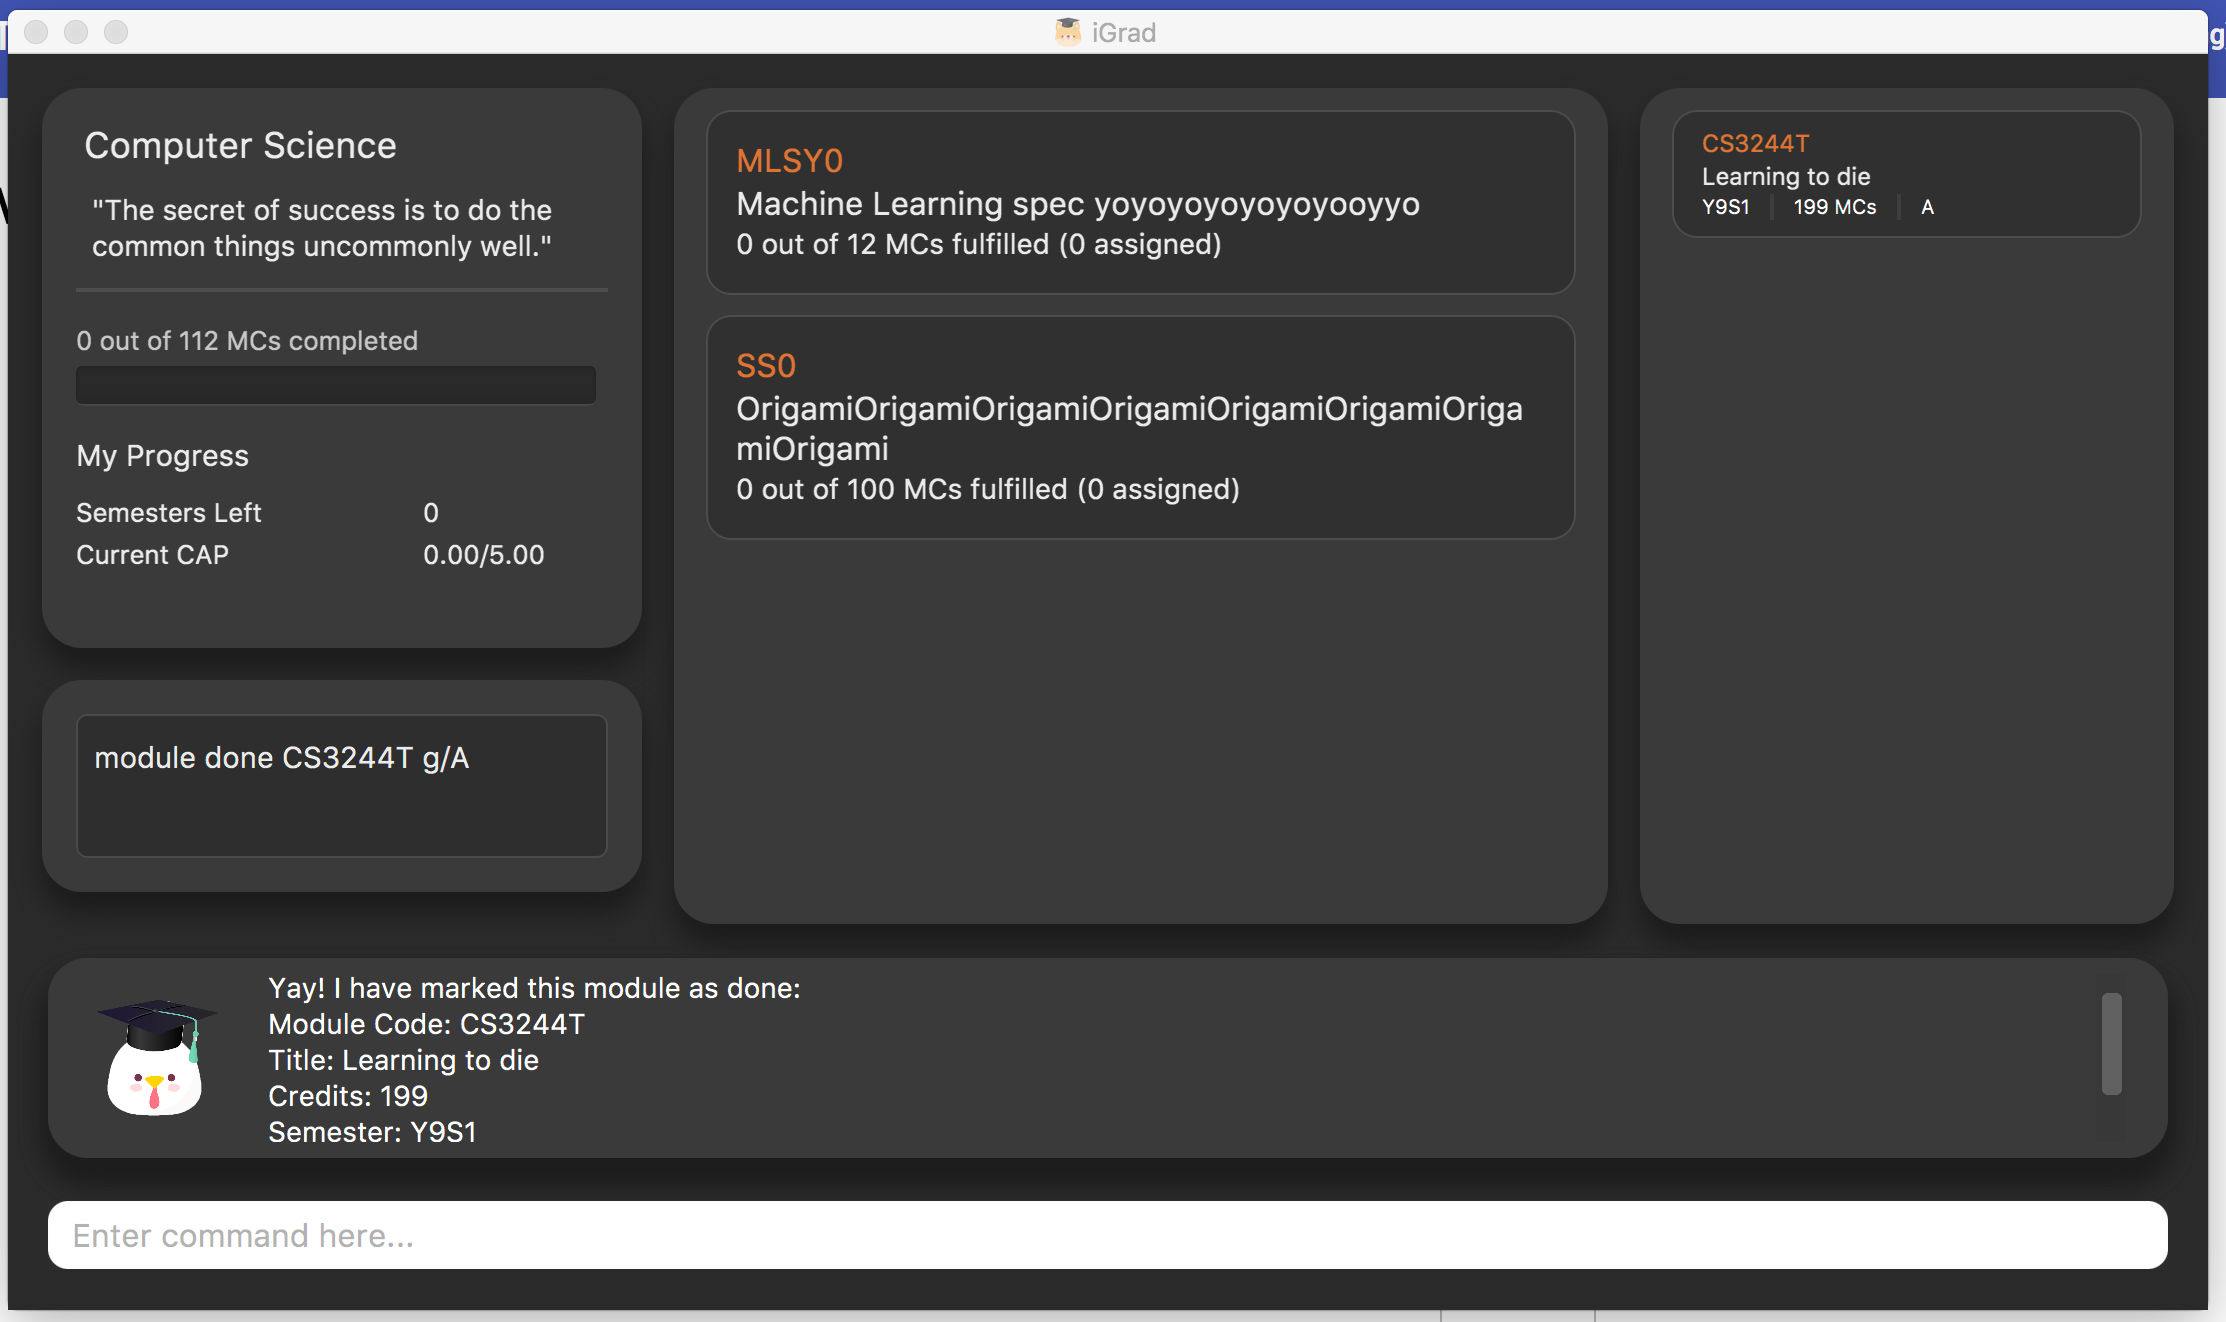
Task: Click the 'My Progress' heading
Action: [x=162, y=456]
